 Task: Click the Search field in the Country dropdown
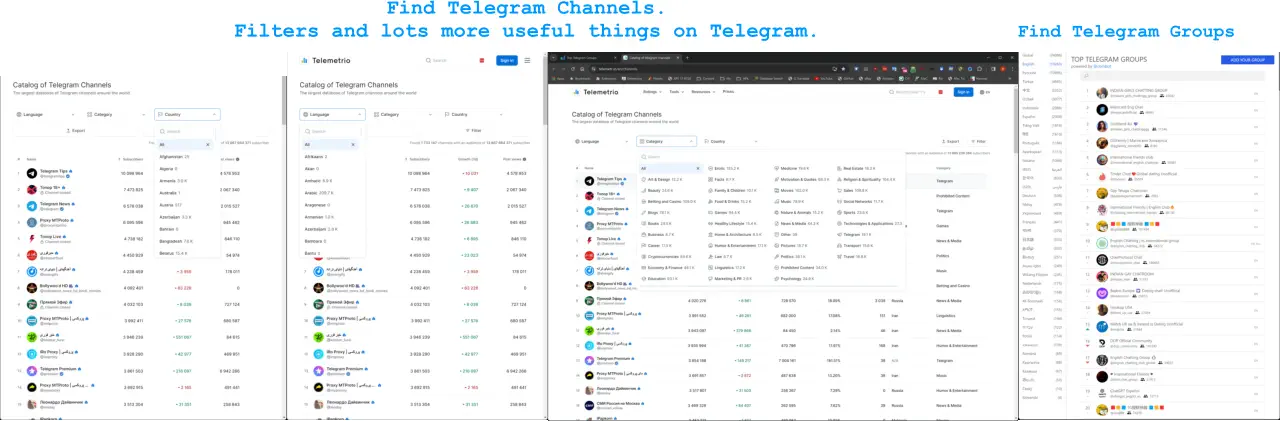(x=185, y=131)
